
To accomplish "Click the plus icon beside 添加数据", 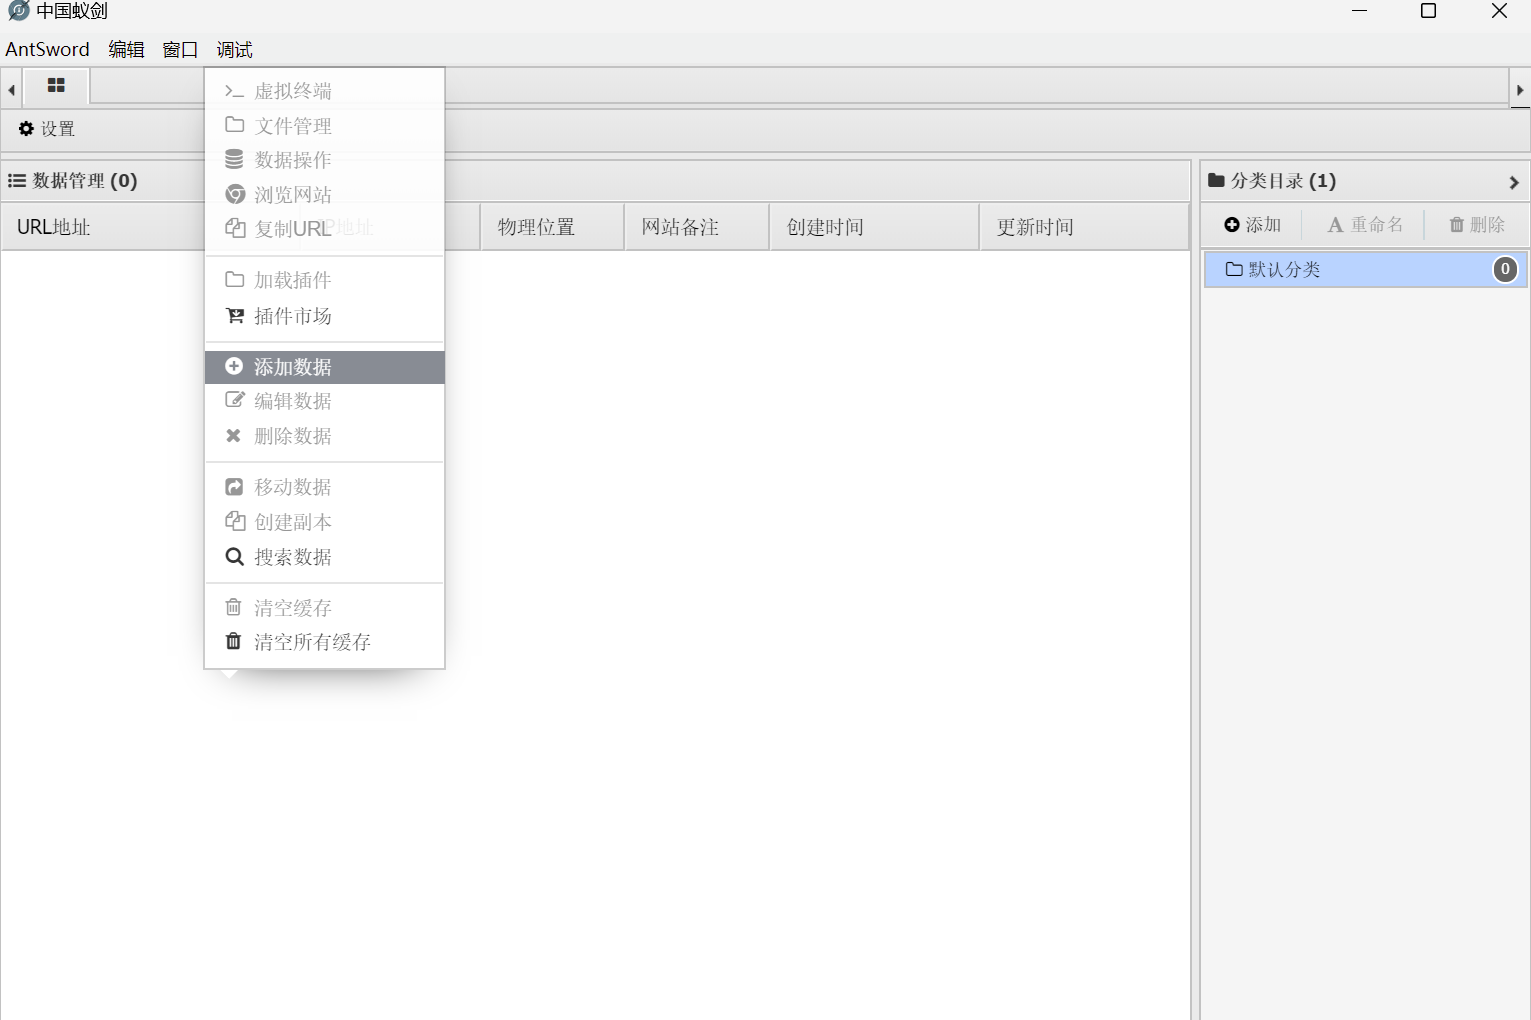I will 234,366.
